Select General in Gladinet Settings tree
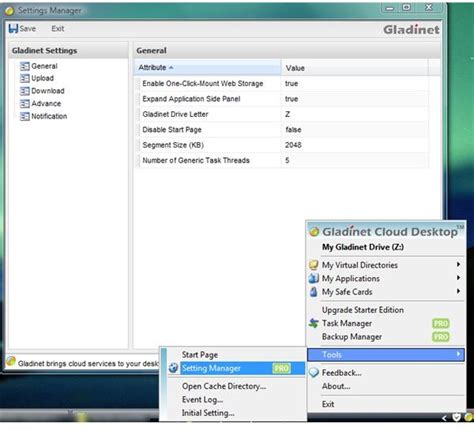 pyautogui.click(x=44, y=66)
